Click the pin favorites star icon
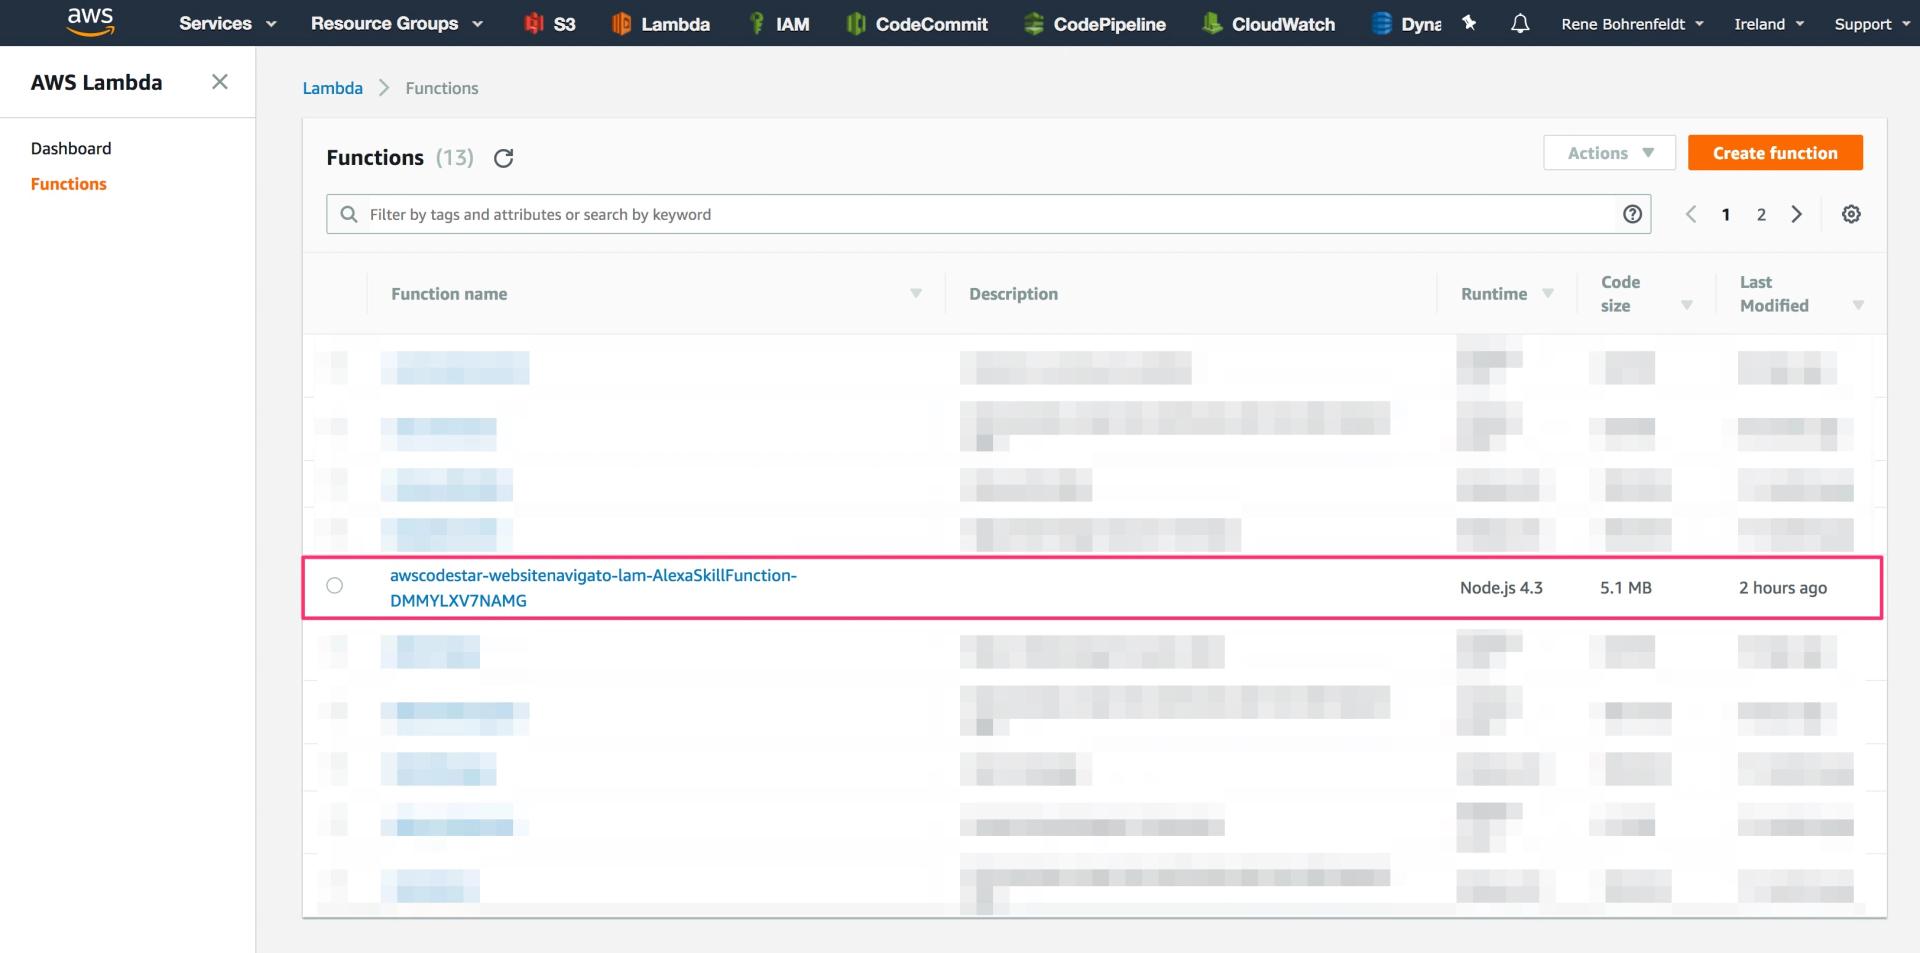This screenshot has width=1920, height=953. pyautogui.click(x=1469, y=23)
